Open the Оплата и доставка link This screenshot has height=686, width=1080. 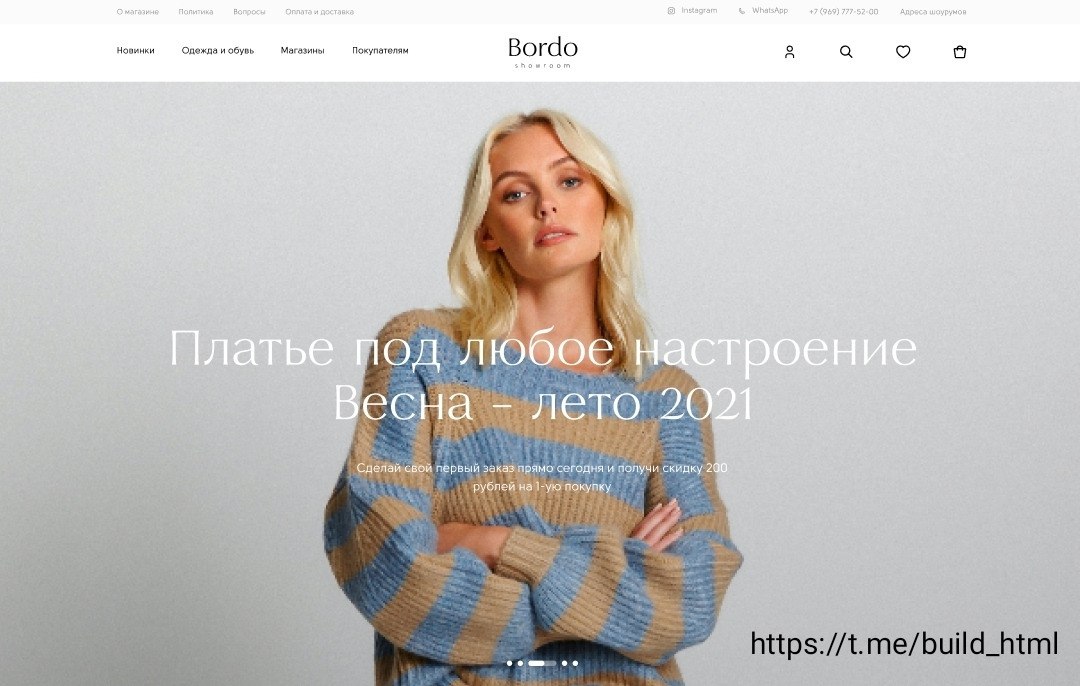pos(320,12)
